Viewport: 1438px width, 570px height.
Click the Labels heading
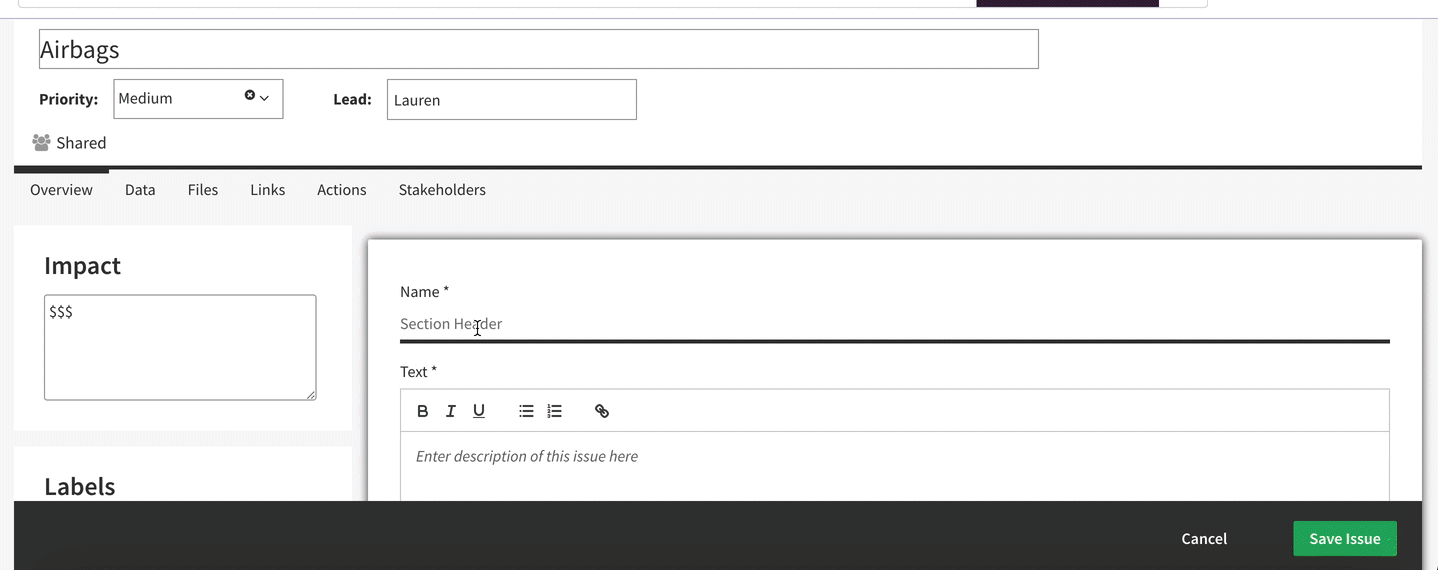click(80, 486)
